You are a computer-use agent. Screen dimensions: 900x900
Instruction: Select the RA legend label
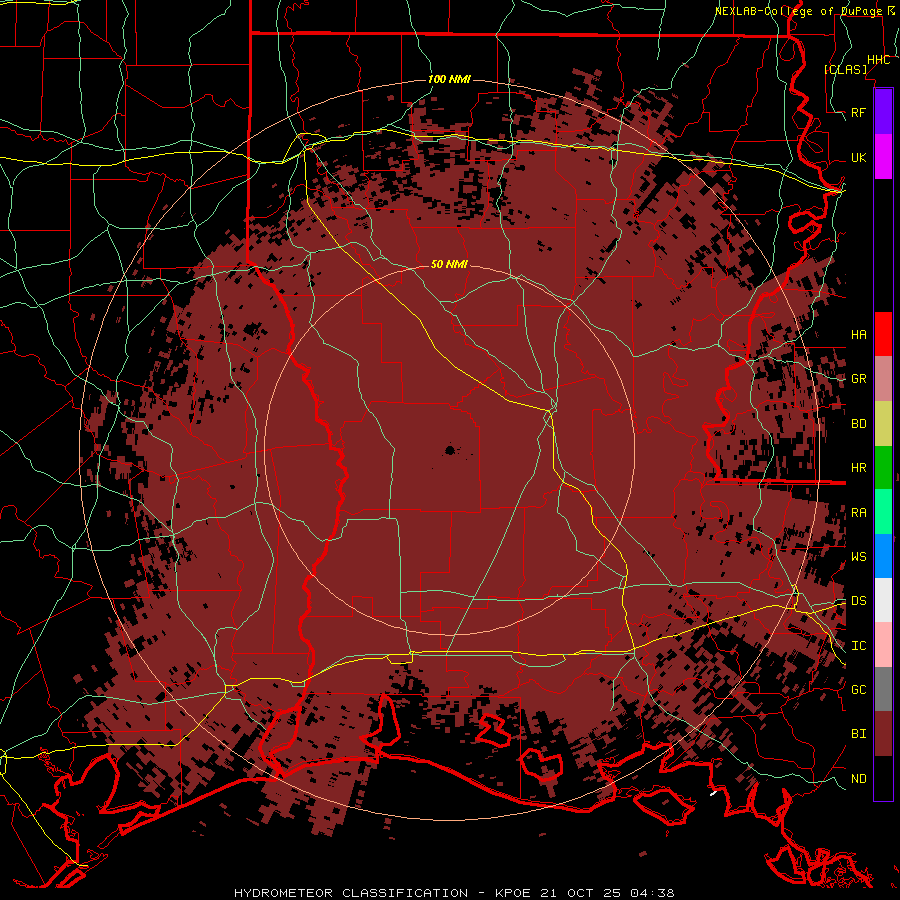point(859,513)
